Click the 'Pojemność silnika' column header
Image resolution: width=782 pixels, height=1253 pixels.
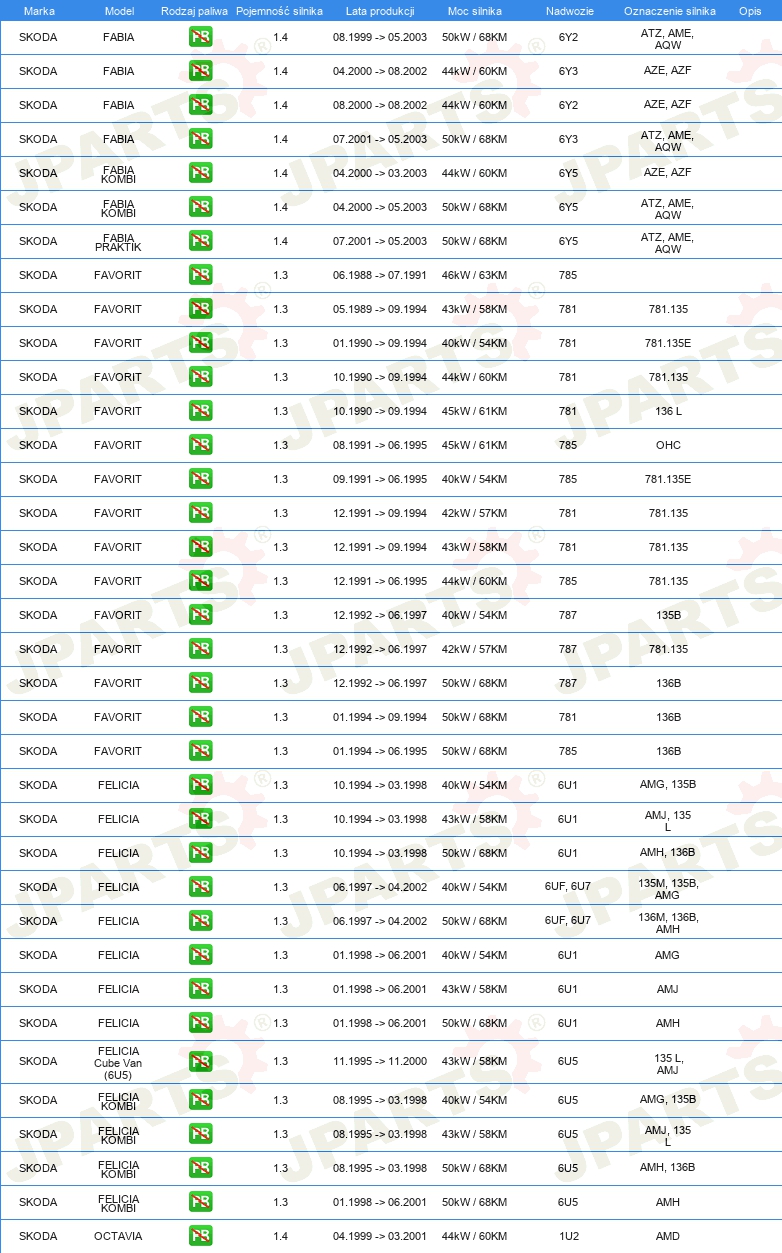pos(279,10)
